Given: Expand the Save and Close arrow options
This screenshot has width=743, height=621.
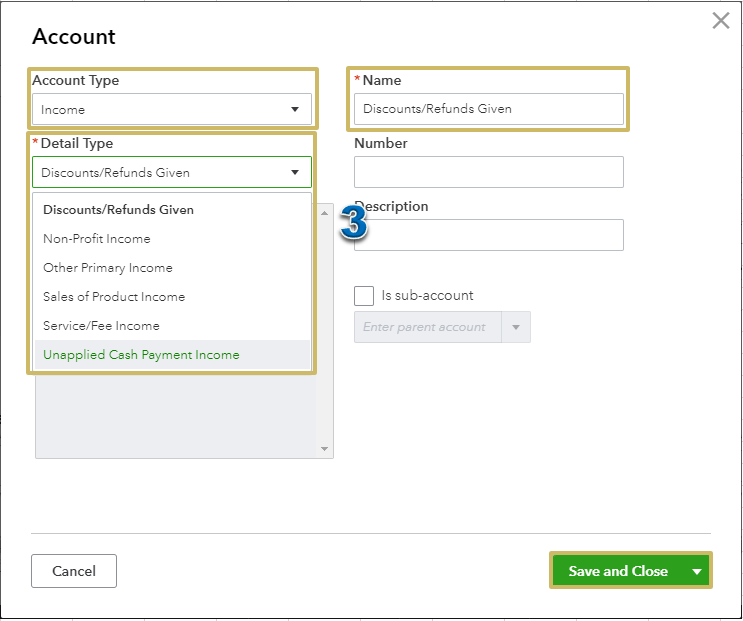Looking at the screenshot, I should click(697, 571).
